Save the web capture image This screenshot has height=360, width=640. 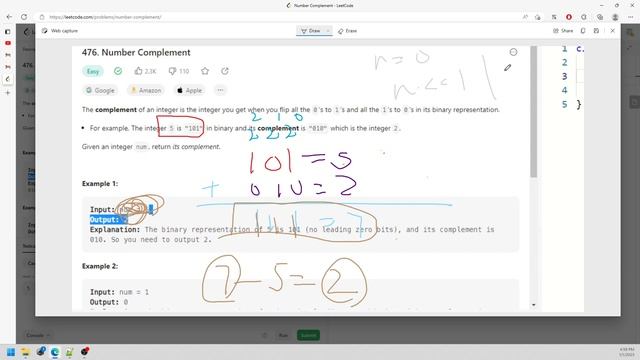click(596, 31)
